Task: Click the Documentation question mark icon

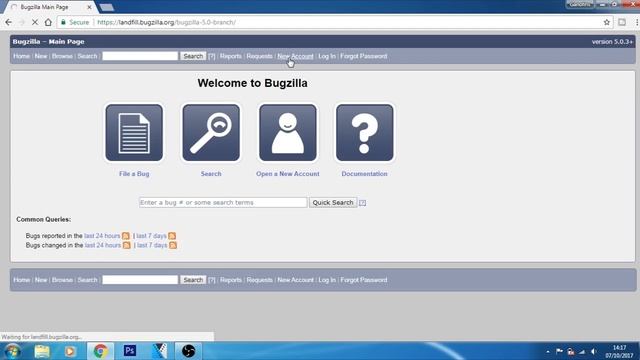Action: (364, 133)
